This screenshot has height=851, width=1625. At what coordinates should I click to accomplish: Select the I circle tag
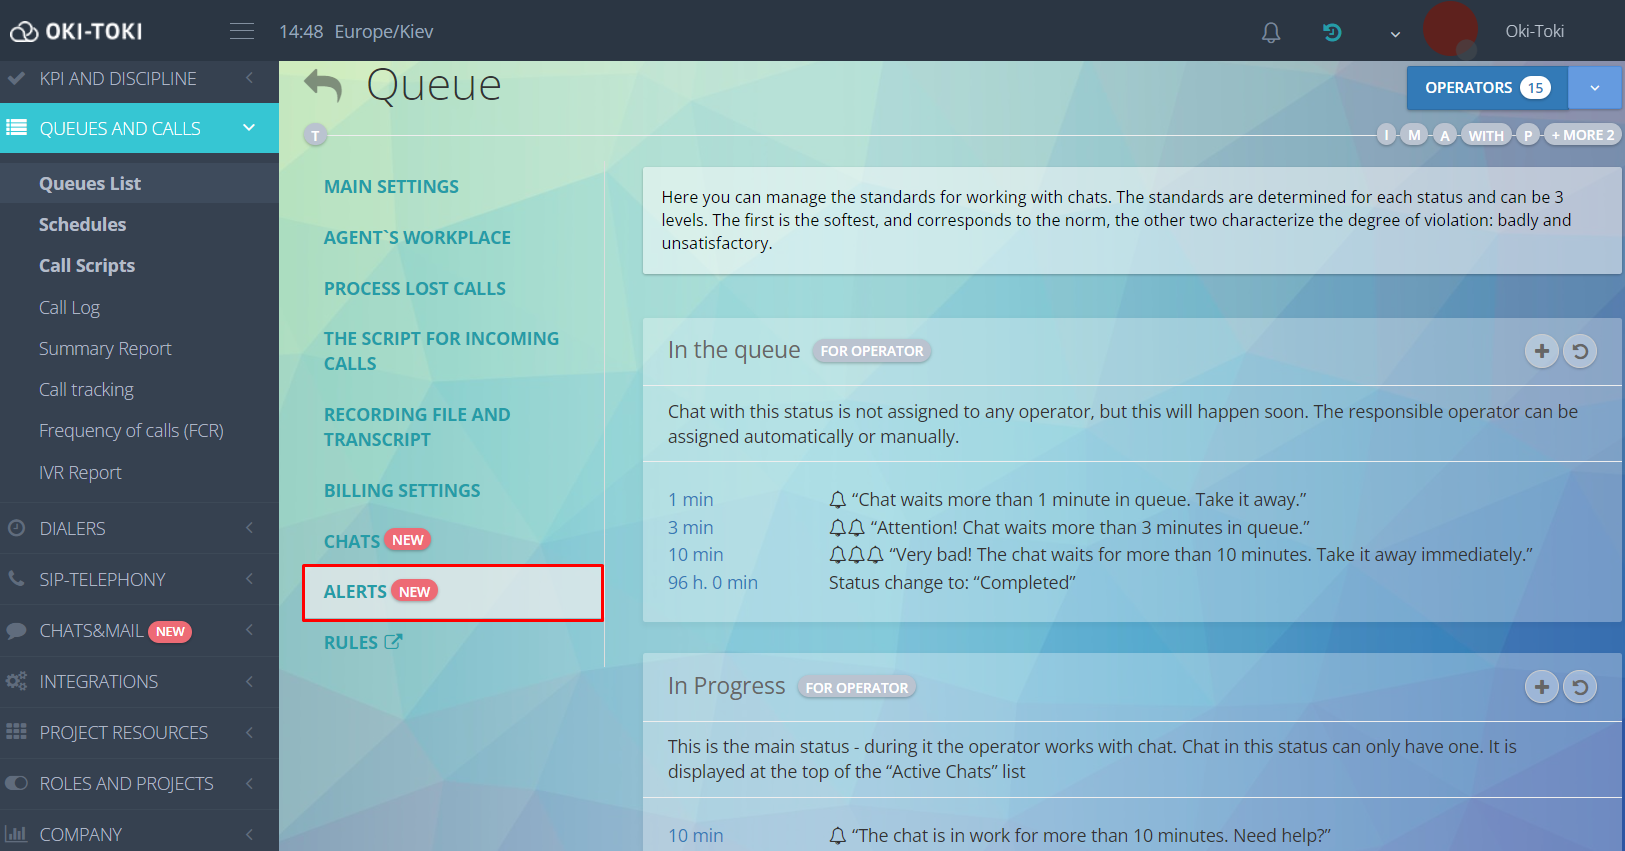coord(1386,135)
